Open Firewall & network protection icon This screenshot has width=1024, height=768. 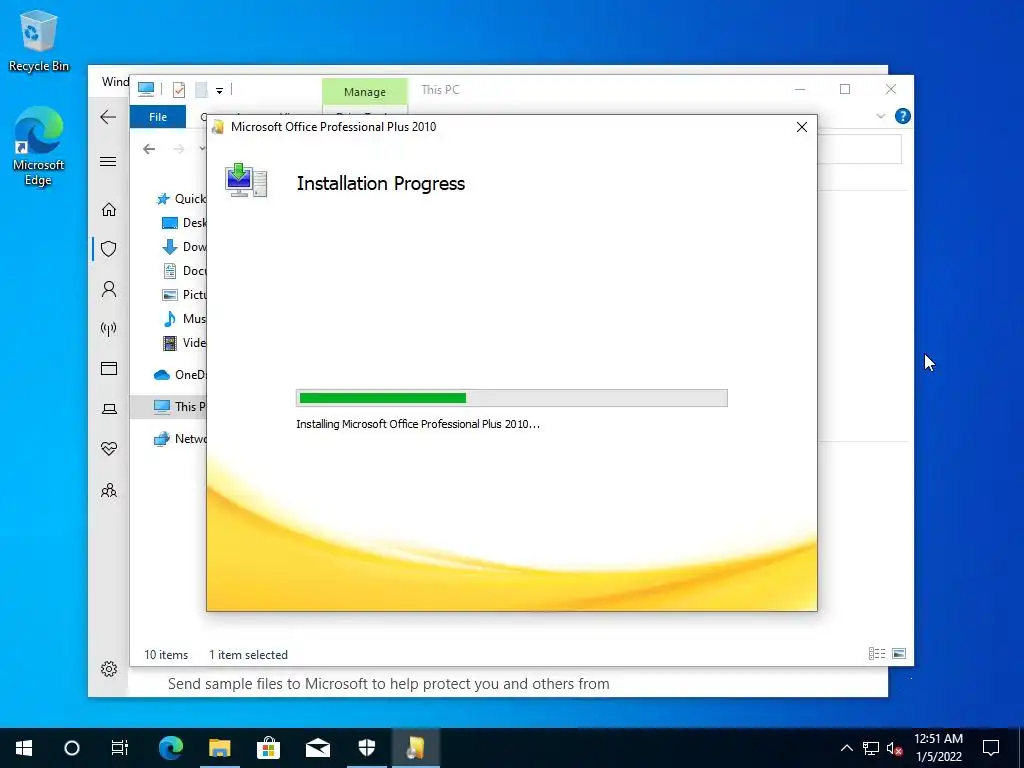(x=109, y=328)
